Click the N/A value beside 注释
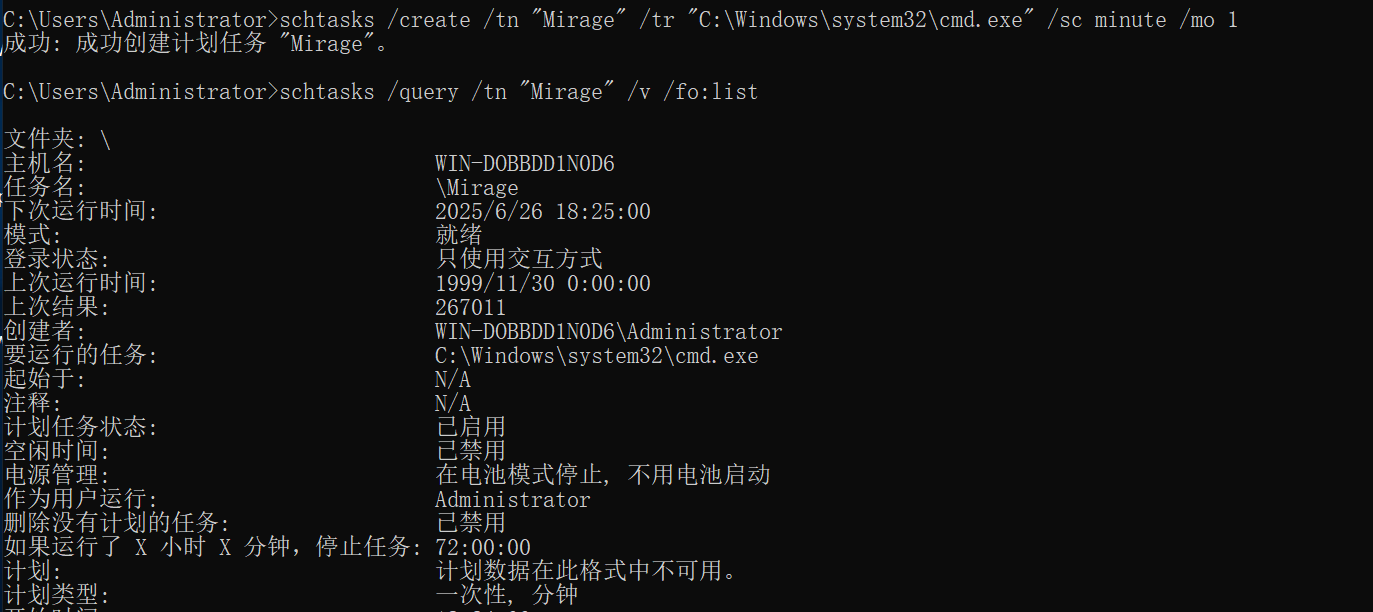 452,404
